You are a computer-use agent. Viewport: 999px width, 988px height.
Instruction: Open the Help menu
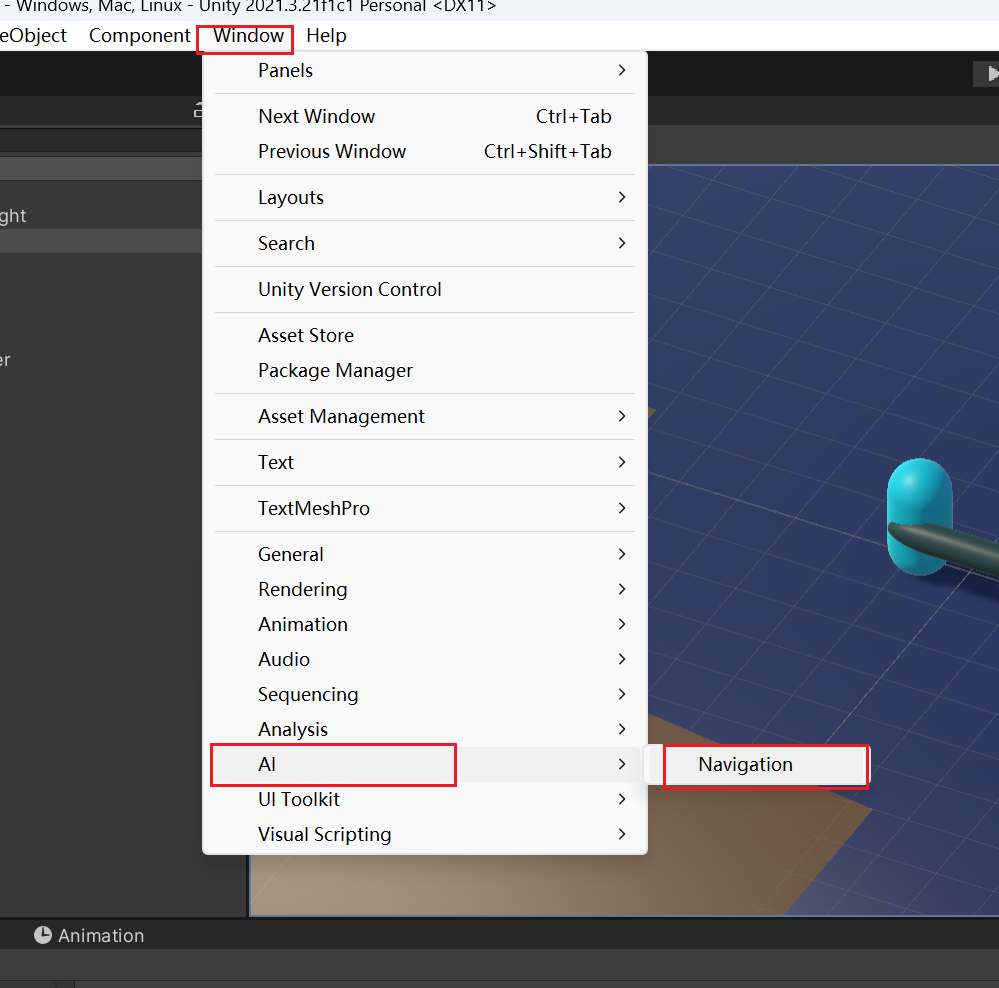[326, 36]
